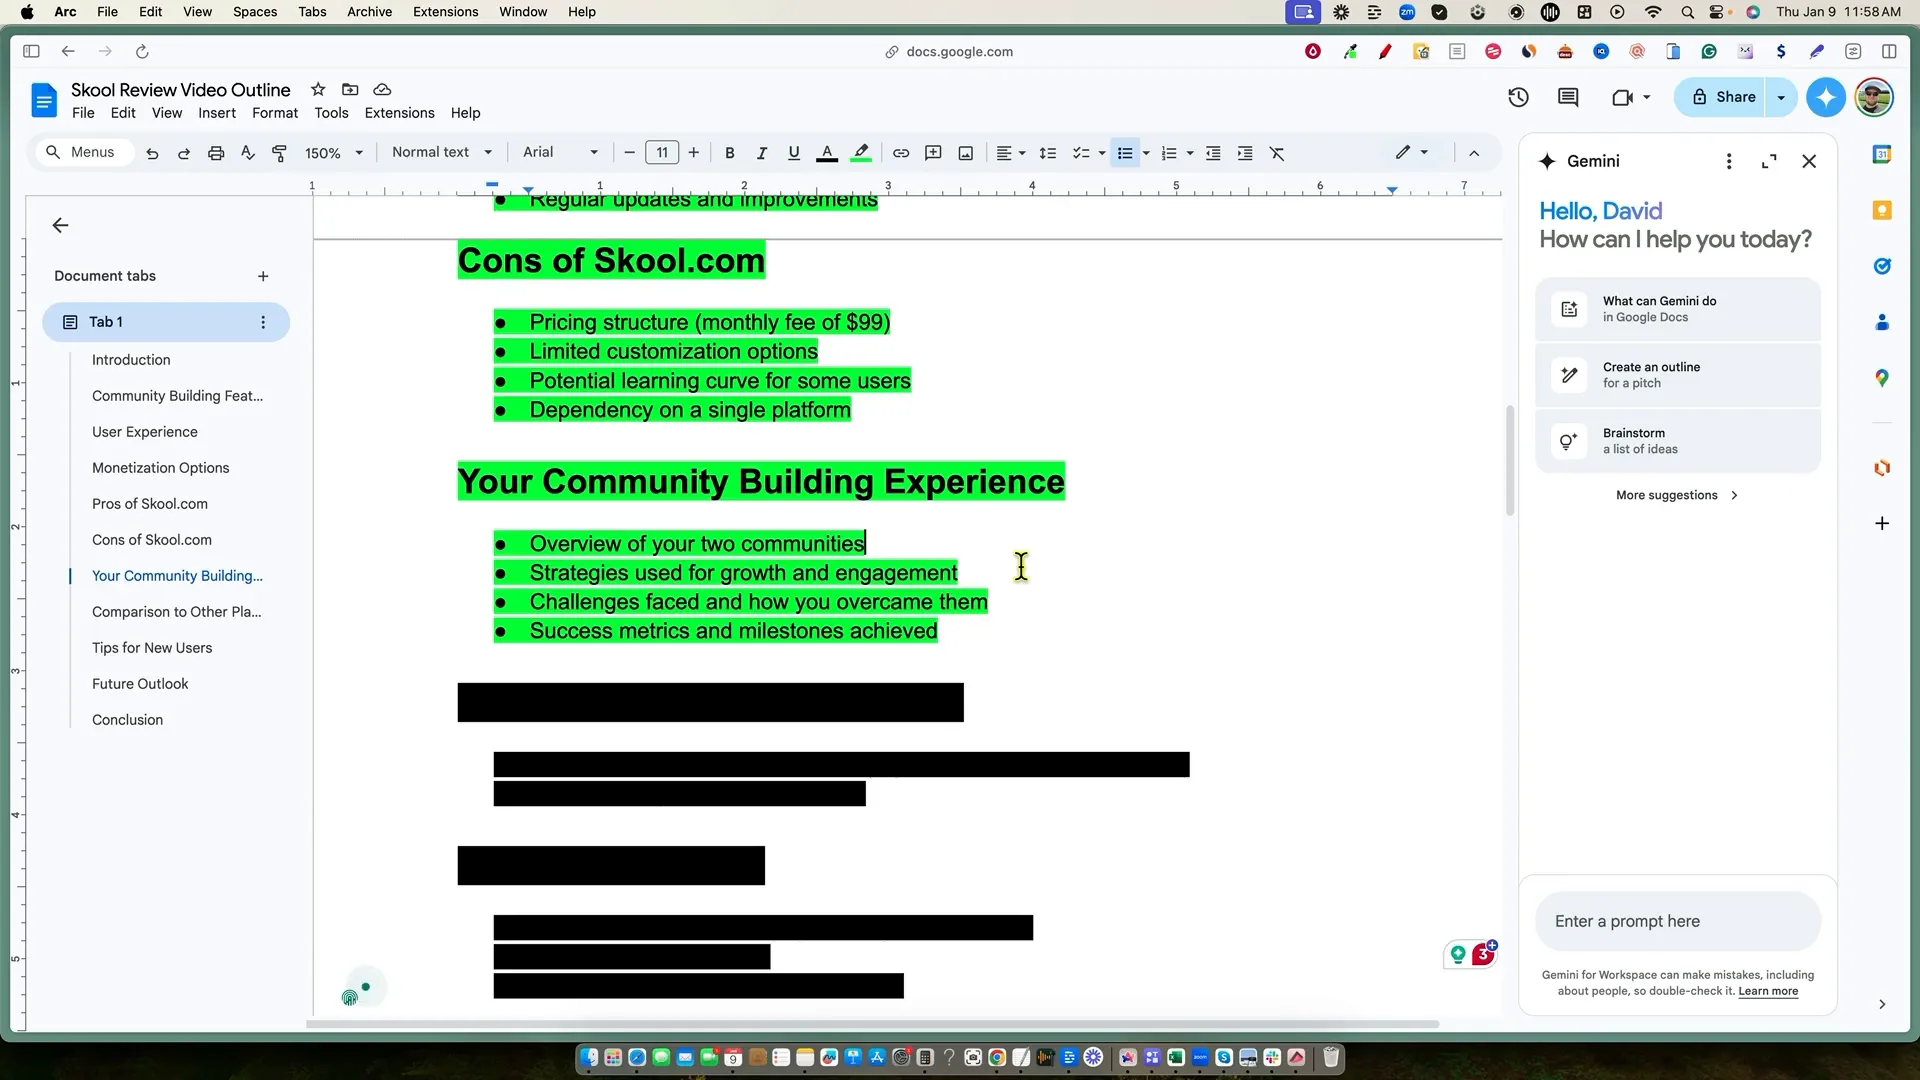Select the Paint format tool
Viewport: 1920px width, 1080px height.
280,153
